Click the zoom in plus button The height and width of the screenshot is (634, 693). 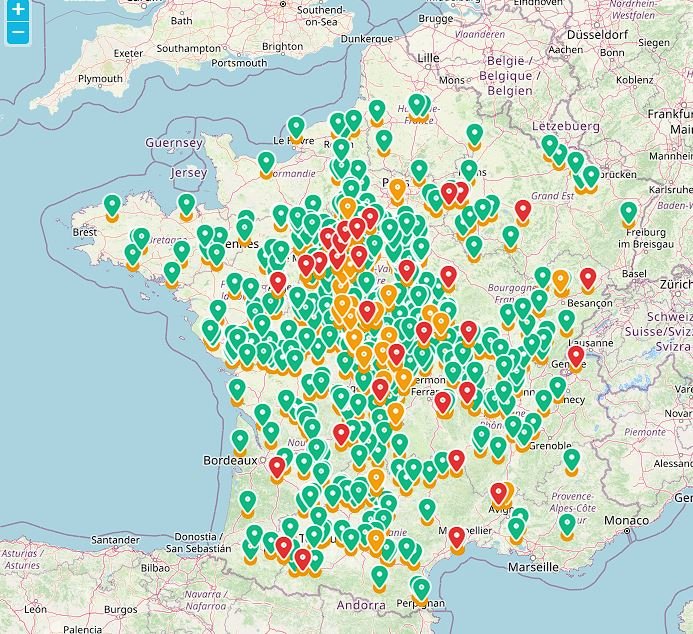17,10
